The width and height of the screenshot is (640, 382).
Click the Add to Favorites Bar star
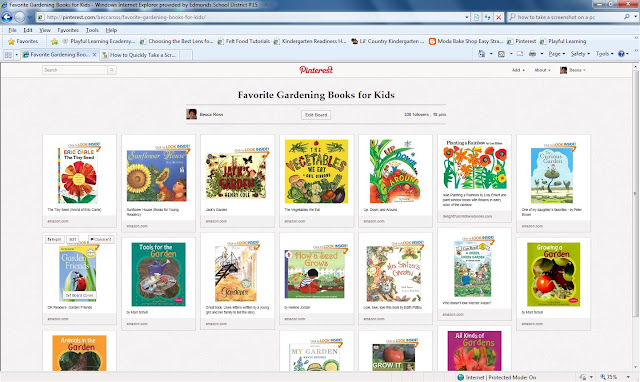(x=54, y=41)
